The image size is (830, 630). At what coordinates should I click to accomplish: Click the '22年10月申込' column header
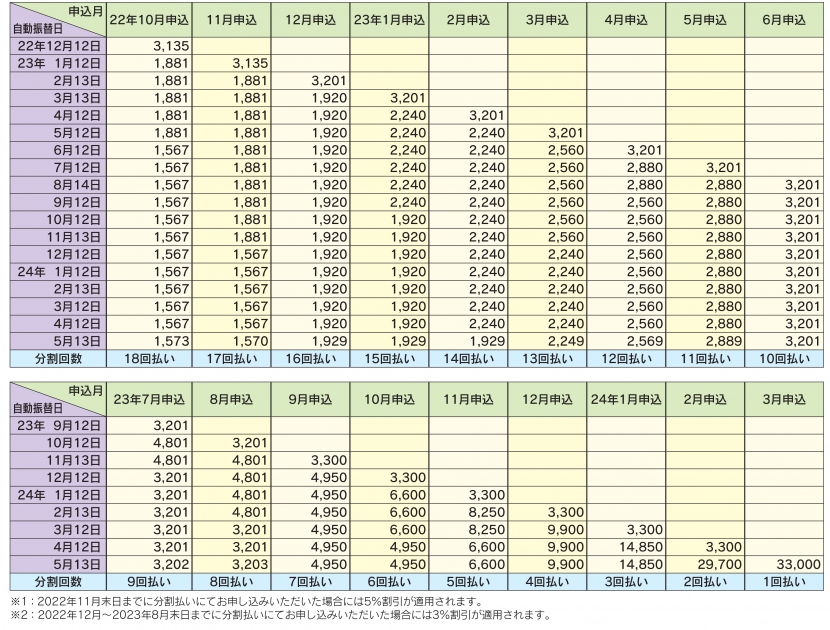[149, 20]
